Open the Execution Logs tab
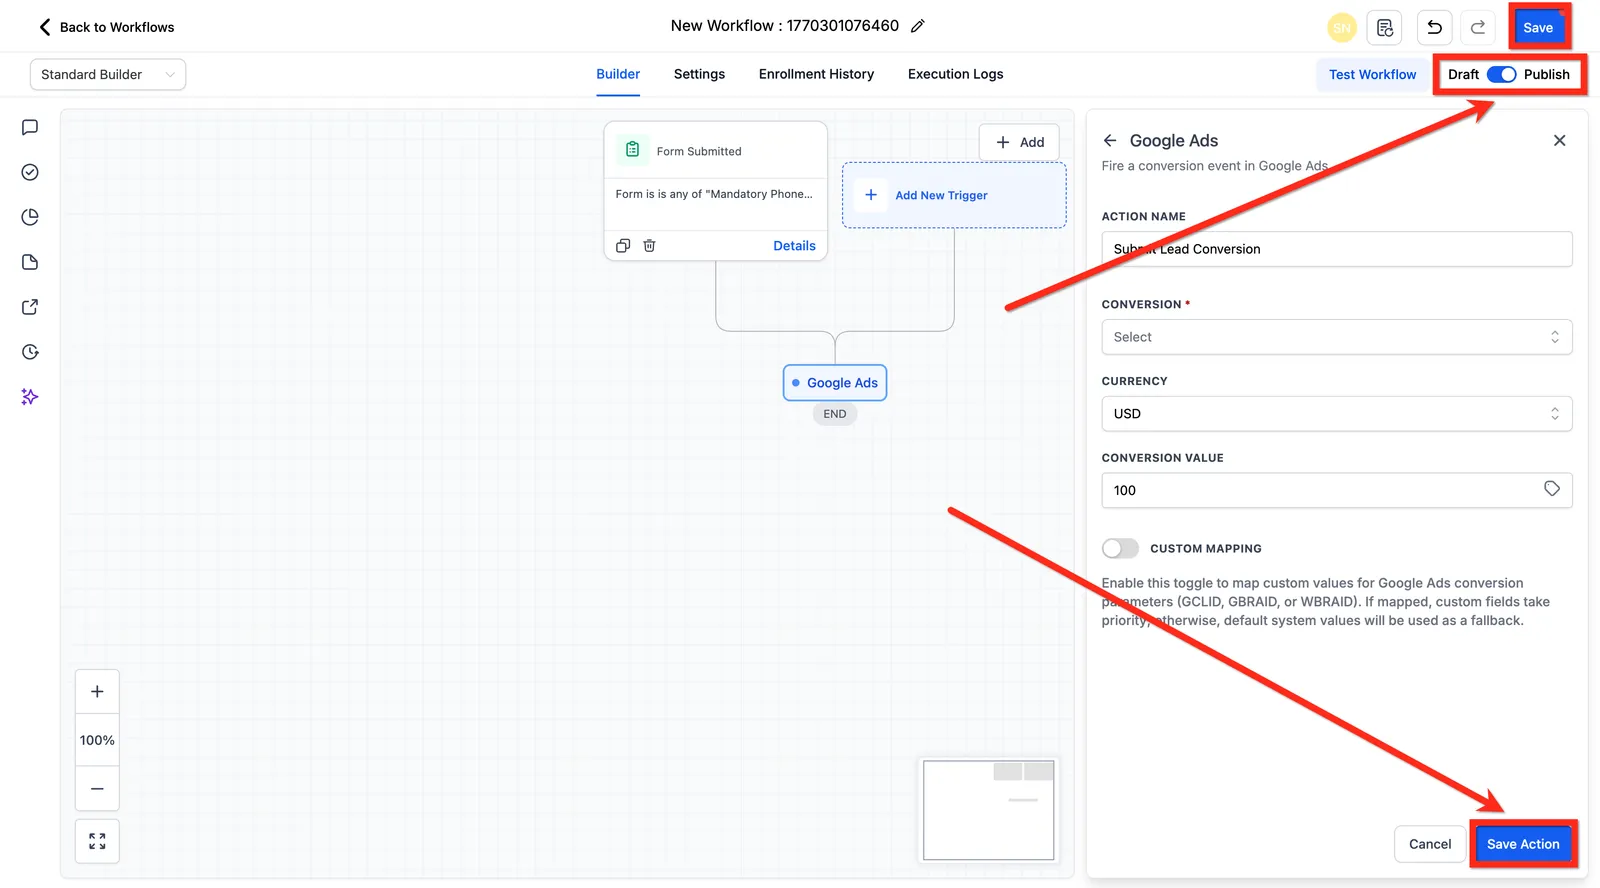Image resolution: width=1600 pixels, height=888 pixels. tap(955, 74)
